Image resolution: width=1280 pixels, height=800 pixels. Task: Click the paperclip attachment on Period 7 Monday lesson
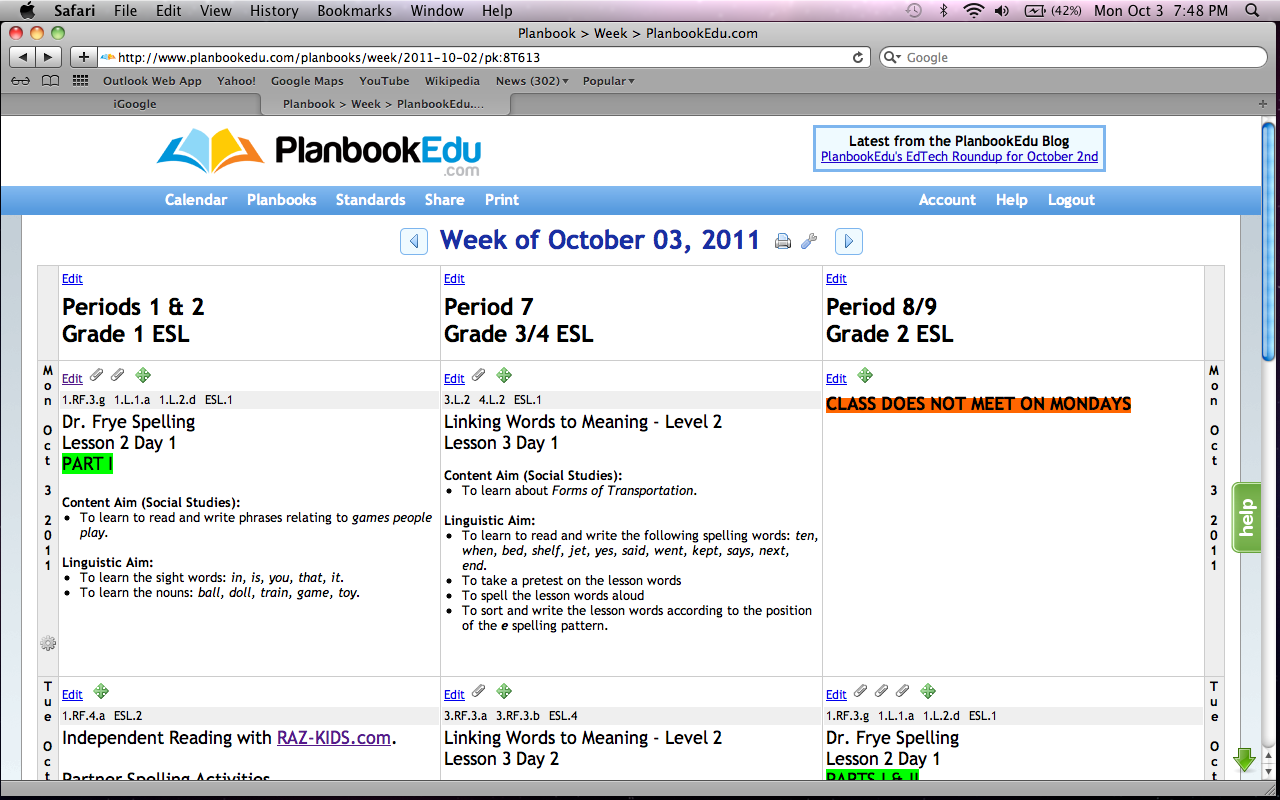pyautogui.click(x=478, y=375)
